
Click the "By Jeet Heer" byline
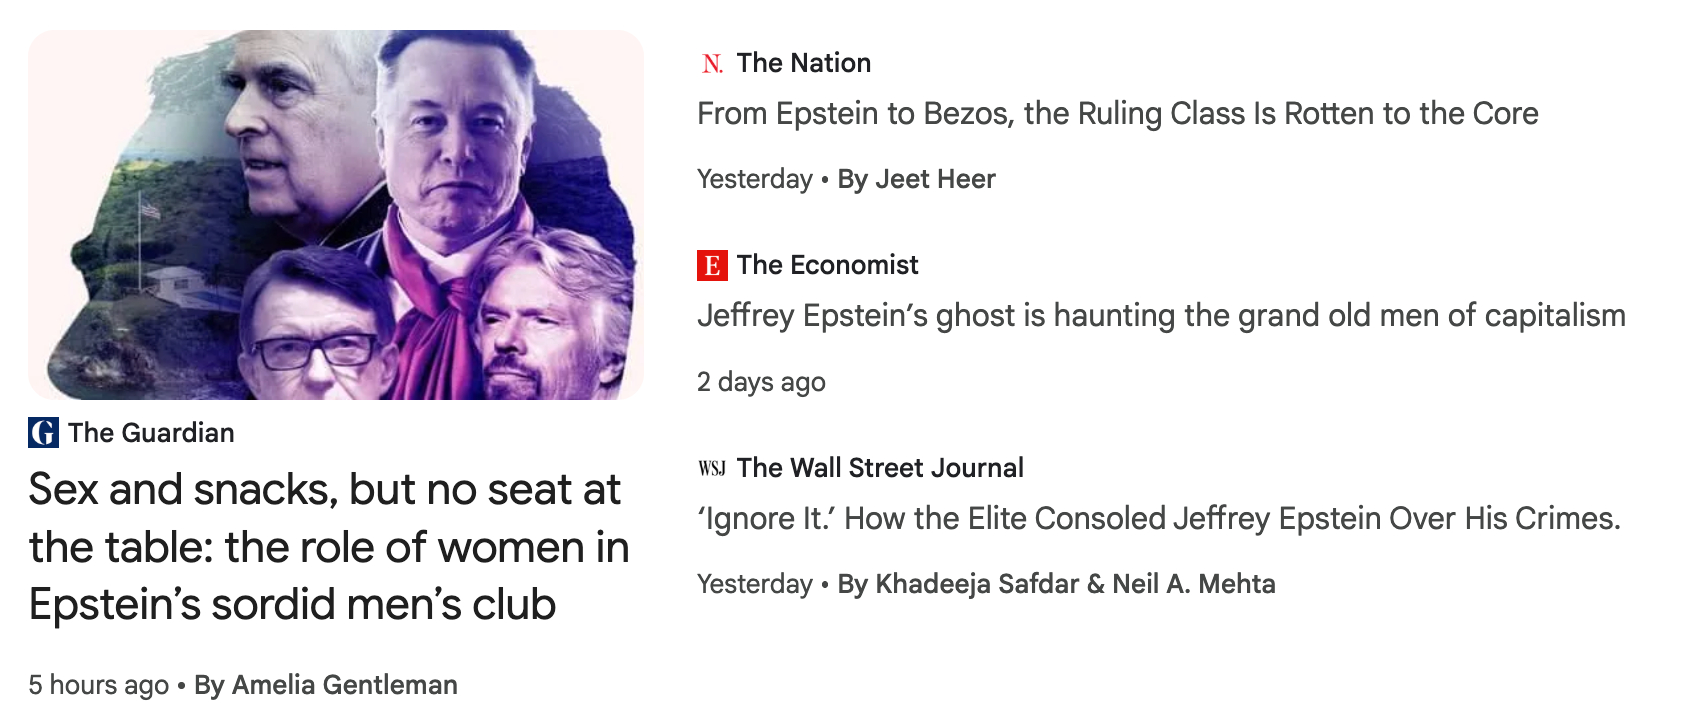[916, 179]
